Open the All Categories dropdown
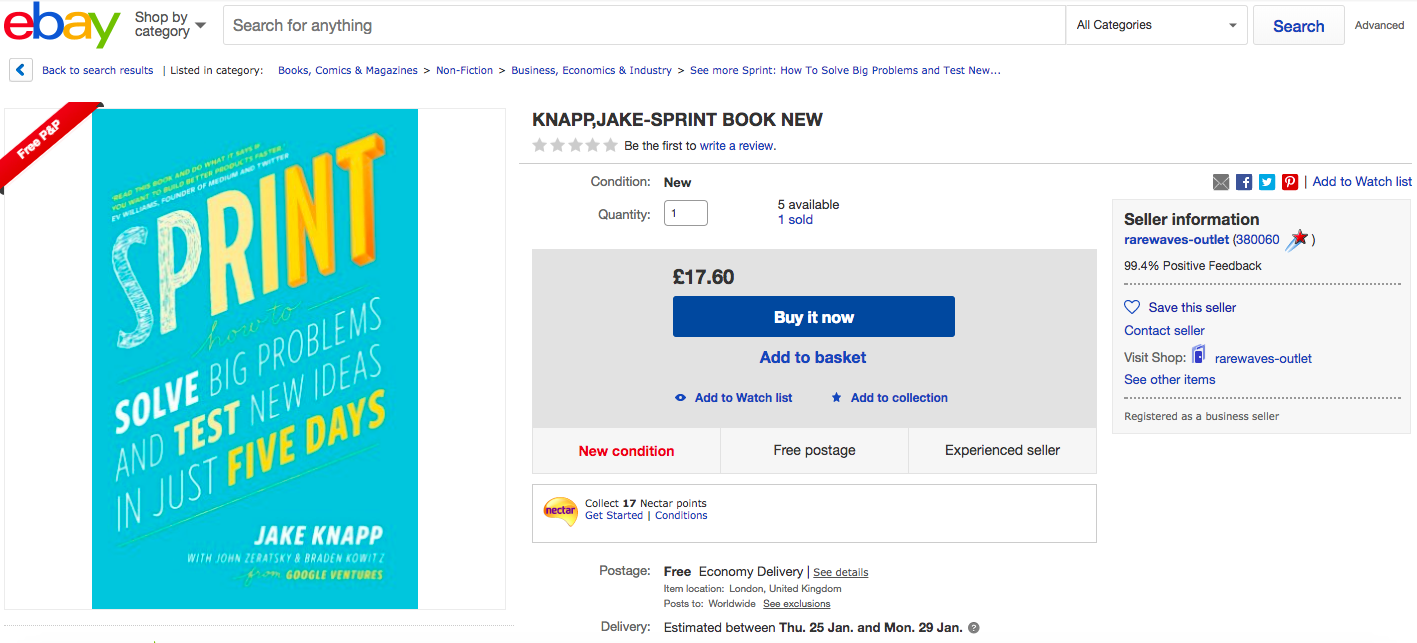This screenshot has height=643, width=1417. click(x=1158, y=25)
